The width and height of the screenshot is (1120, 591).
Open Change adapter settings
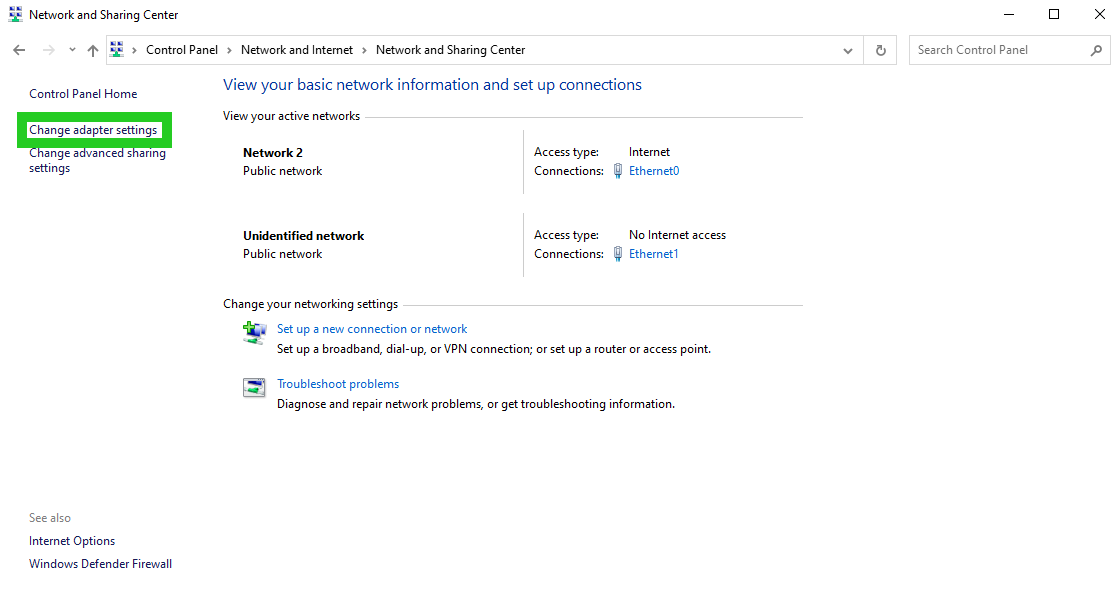coord(95,129)
